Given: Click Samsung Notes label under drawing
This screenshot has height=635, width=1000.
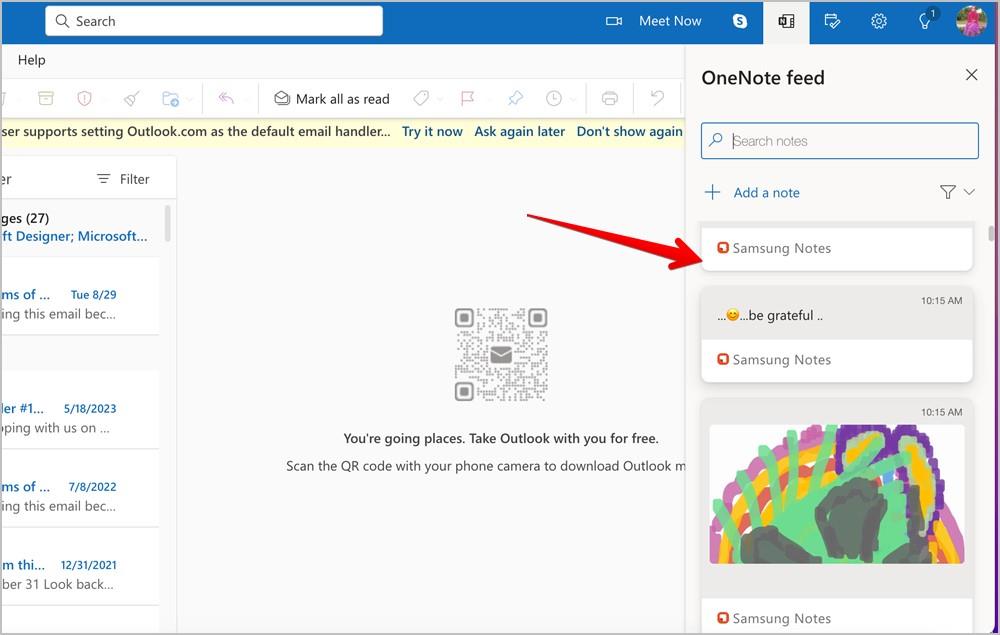Looking at the screenshot, I should 781,618.
